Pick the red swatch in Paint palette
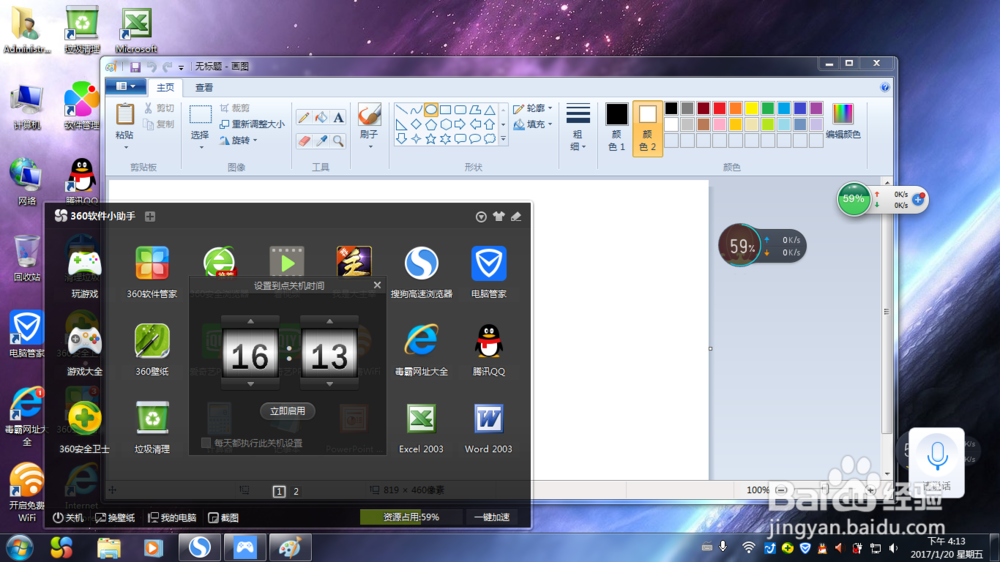Screen dimensions: 1000x562 pyautogui.click(x=719, y=108)
